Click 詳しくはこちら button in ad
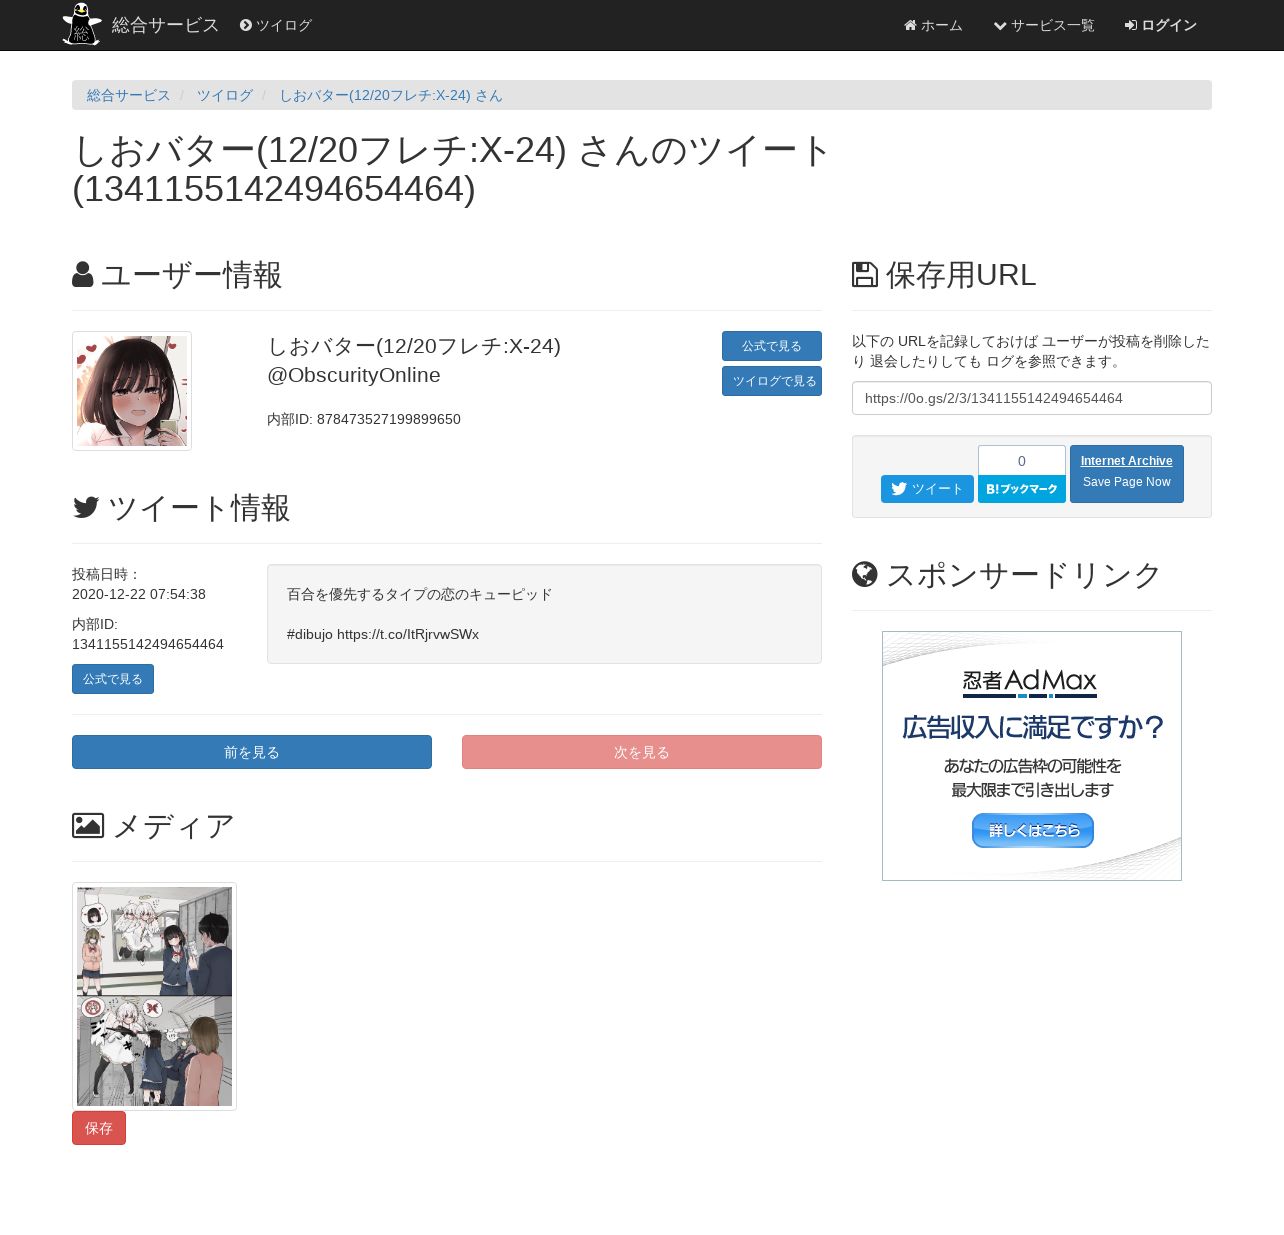The height and width of the screenshot is (1235, 1284). 1033,830
